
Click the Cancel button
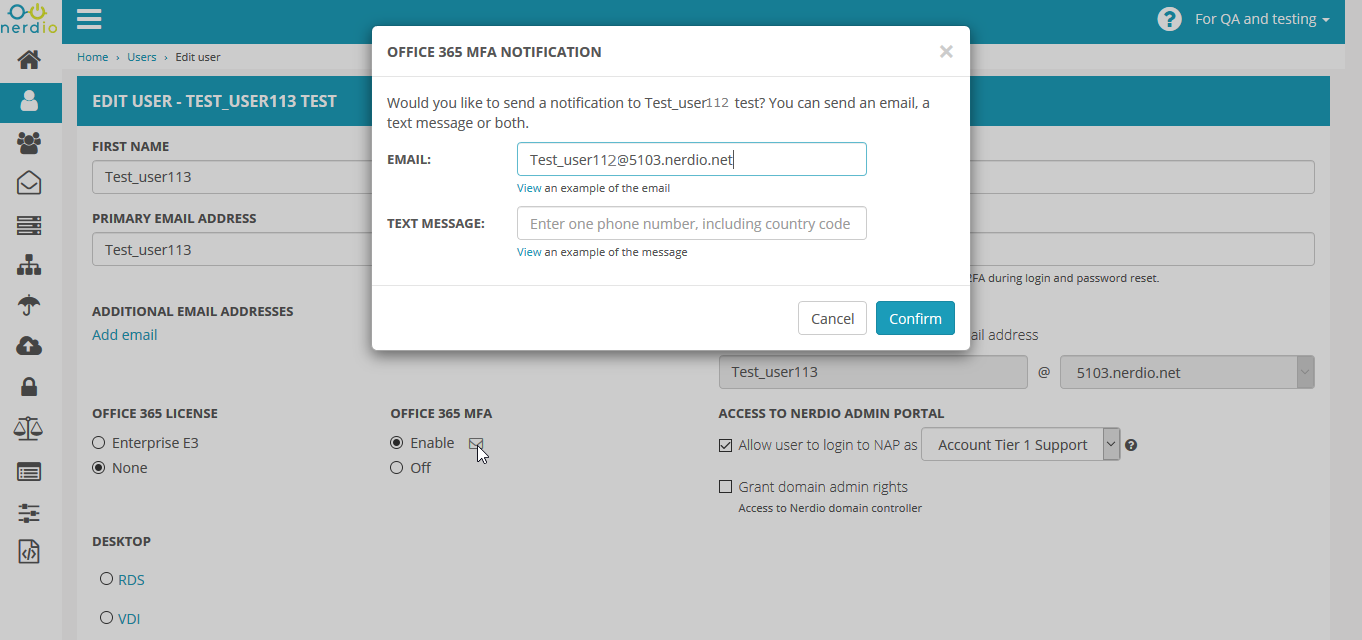point(832,318)
